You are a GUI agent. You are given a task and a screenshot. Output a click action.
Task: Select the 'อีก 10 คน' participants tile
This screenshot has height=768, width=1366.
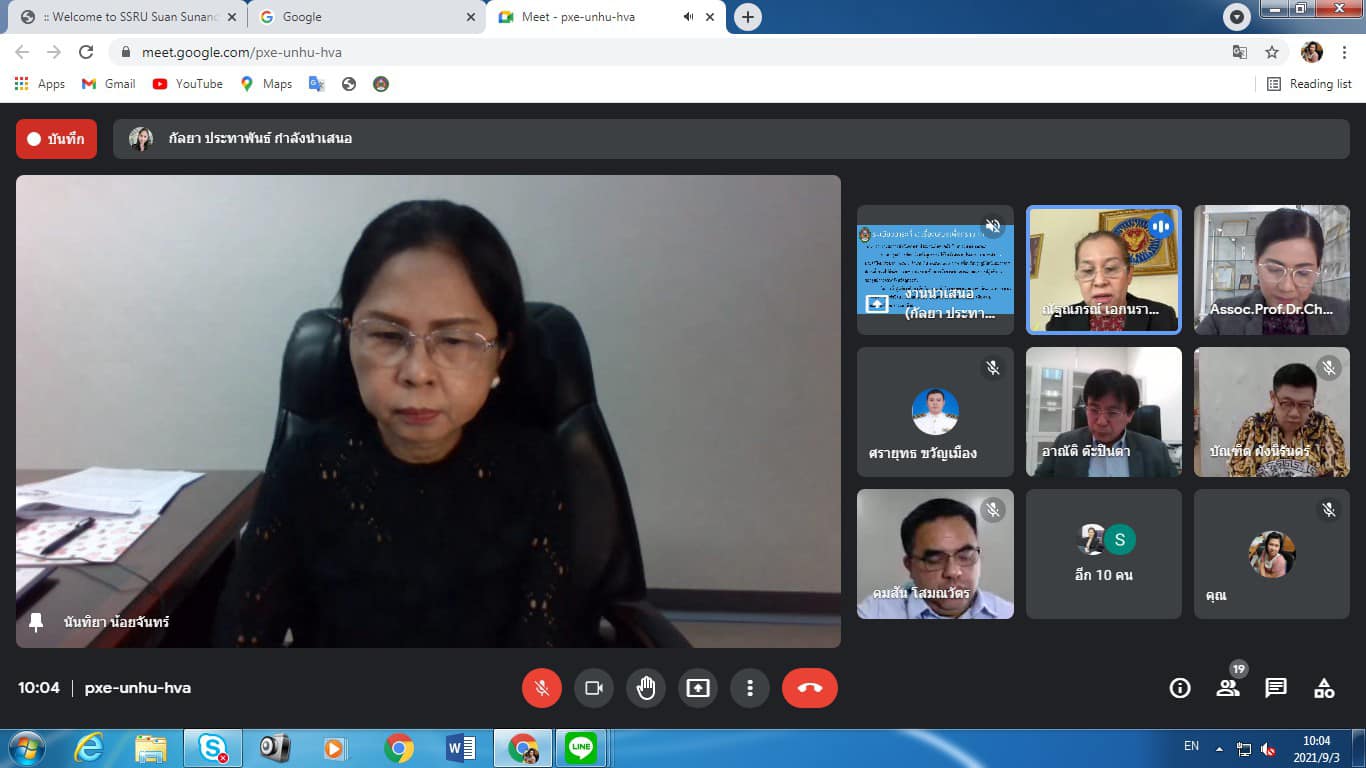pyautogui.click(x=1104, y=554)
